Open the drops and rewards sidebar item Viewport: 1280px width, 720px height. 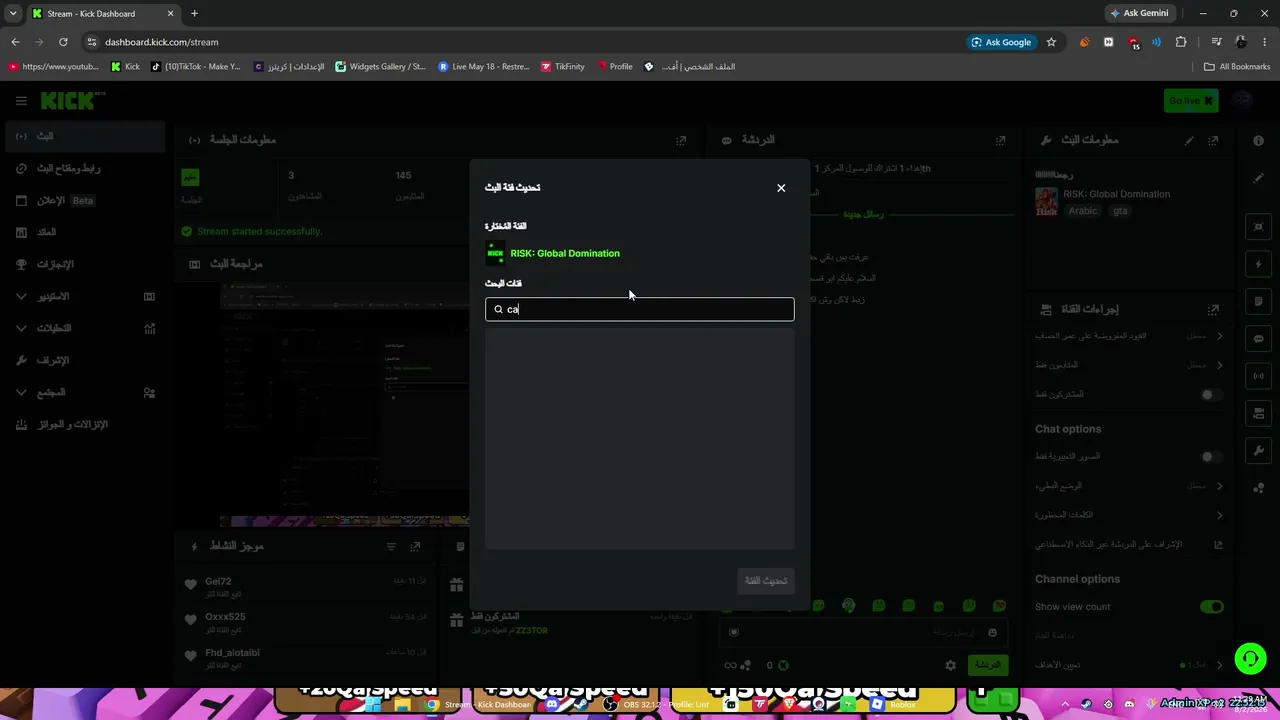[84, 424]
